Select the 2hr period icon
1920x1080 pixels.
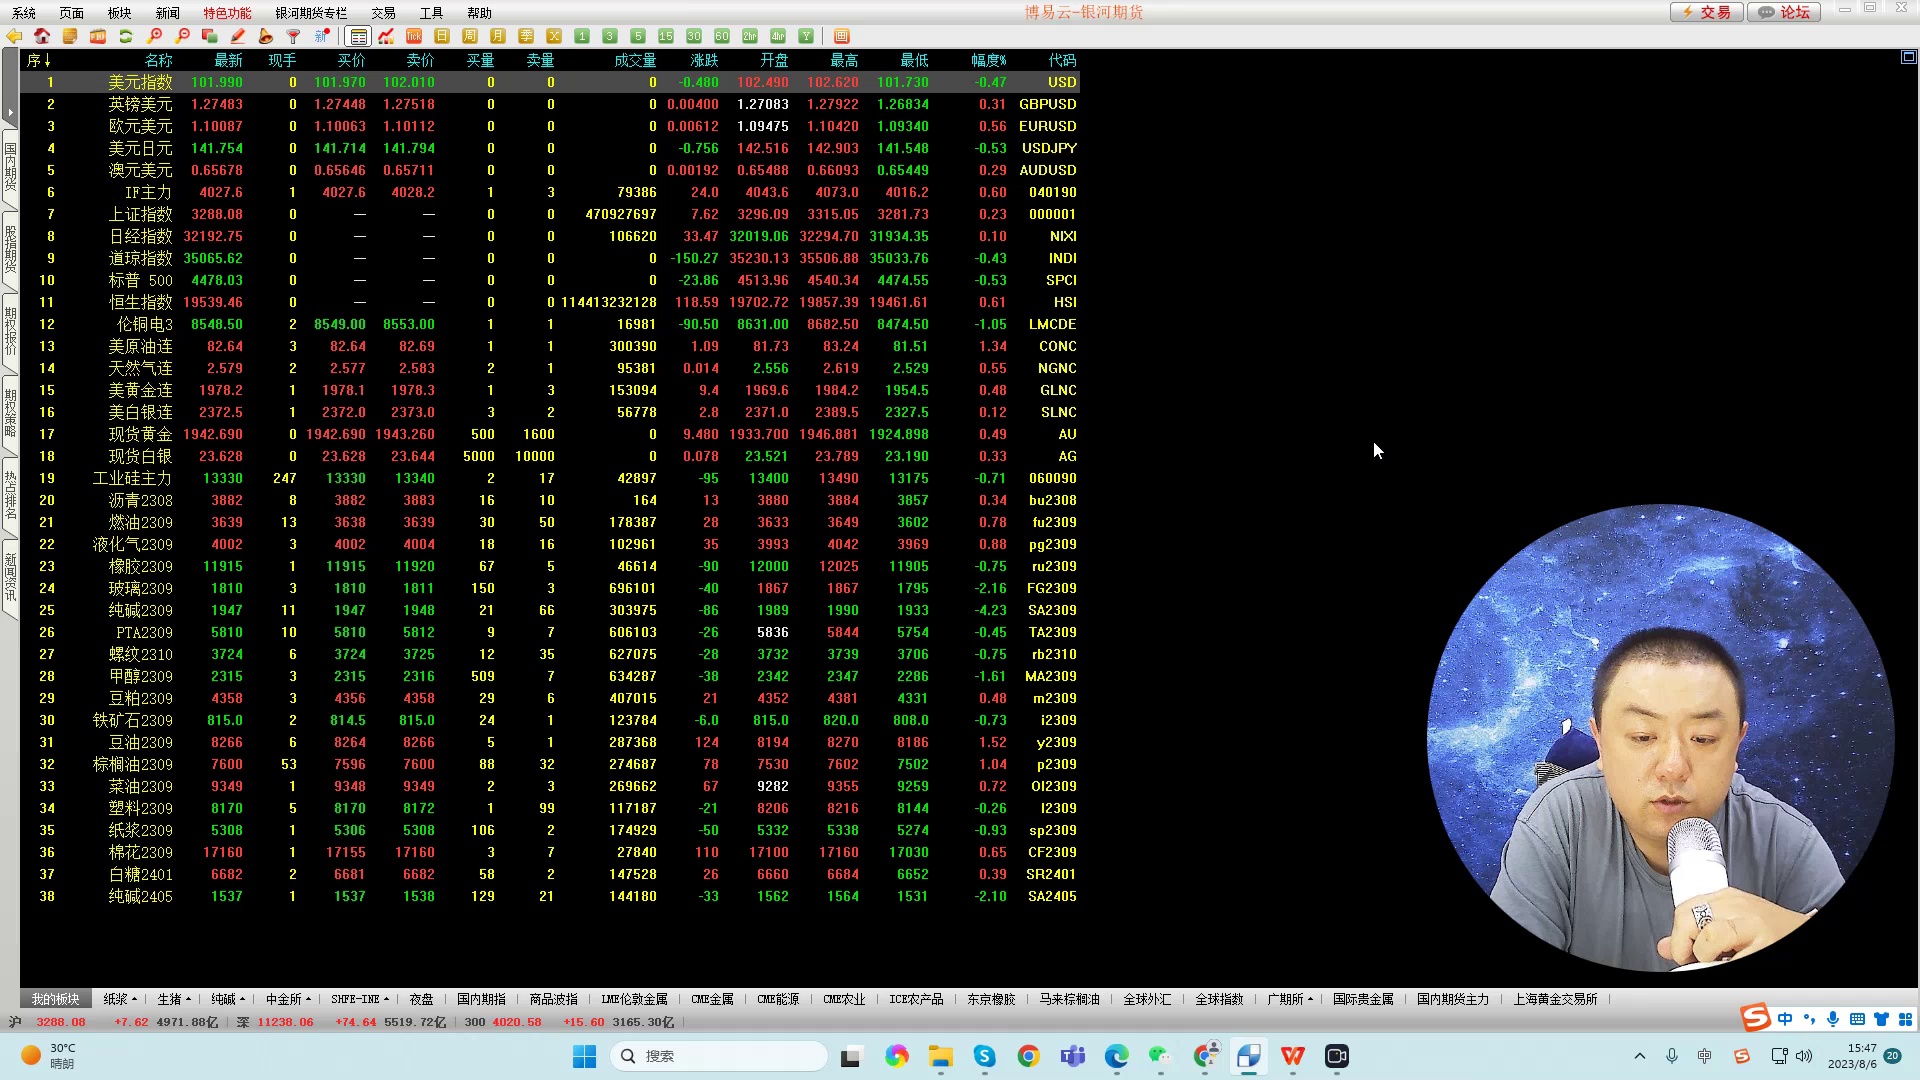750,36
